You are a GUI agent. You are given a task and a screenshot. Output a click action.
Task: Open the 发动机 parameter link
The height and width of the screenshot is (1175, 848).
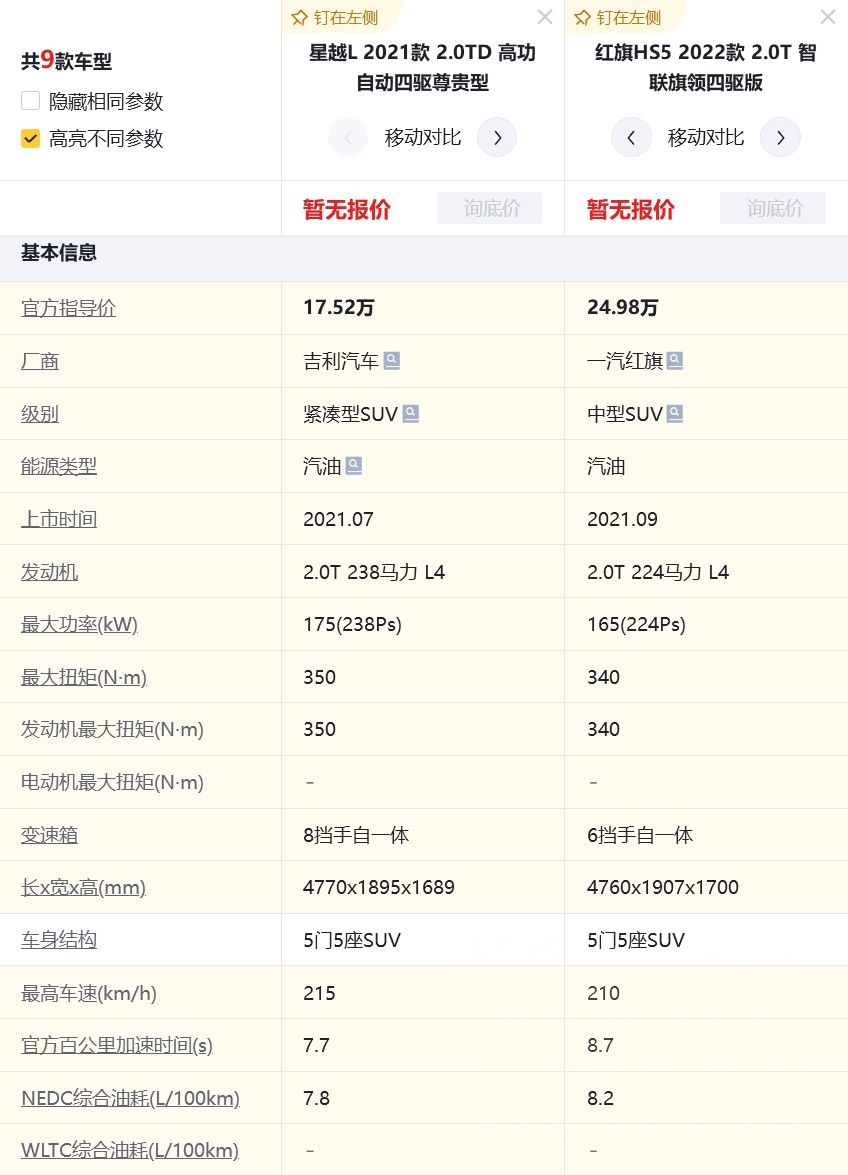point(50,573)
